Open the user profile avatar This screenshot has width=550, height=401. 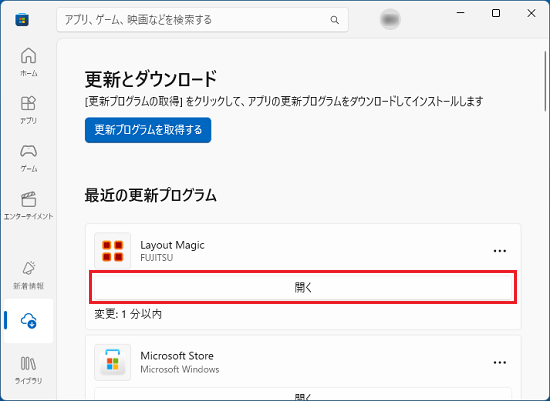390,19
